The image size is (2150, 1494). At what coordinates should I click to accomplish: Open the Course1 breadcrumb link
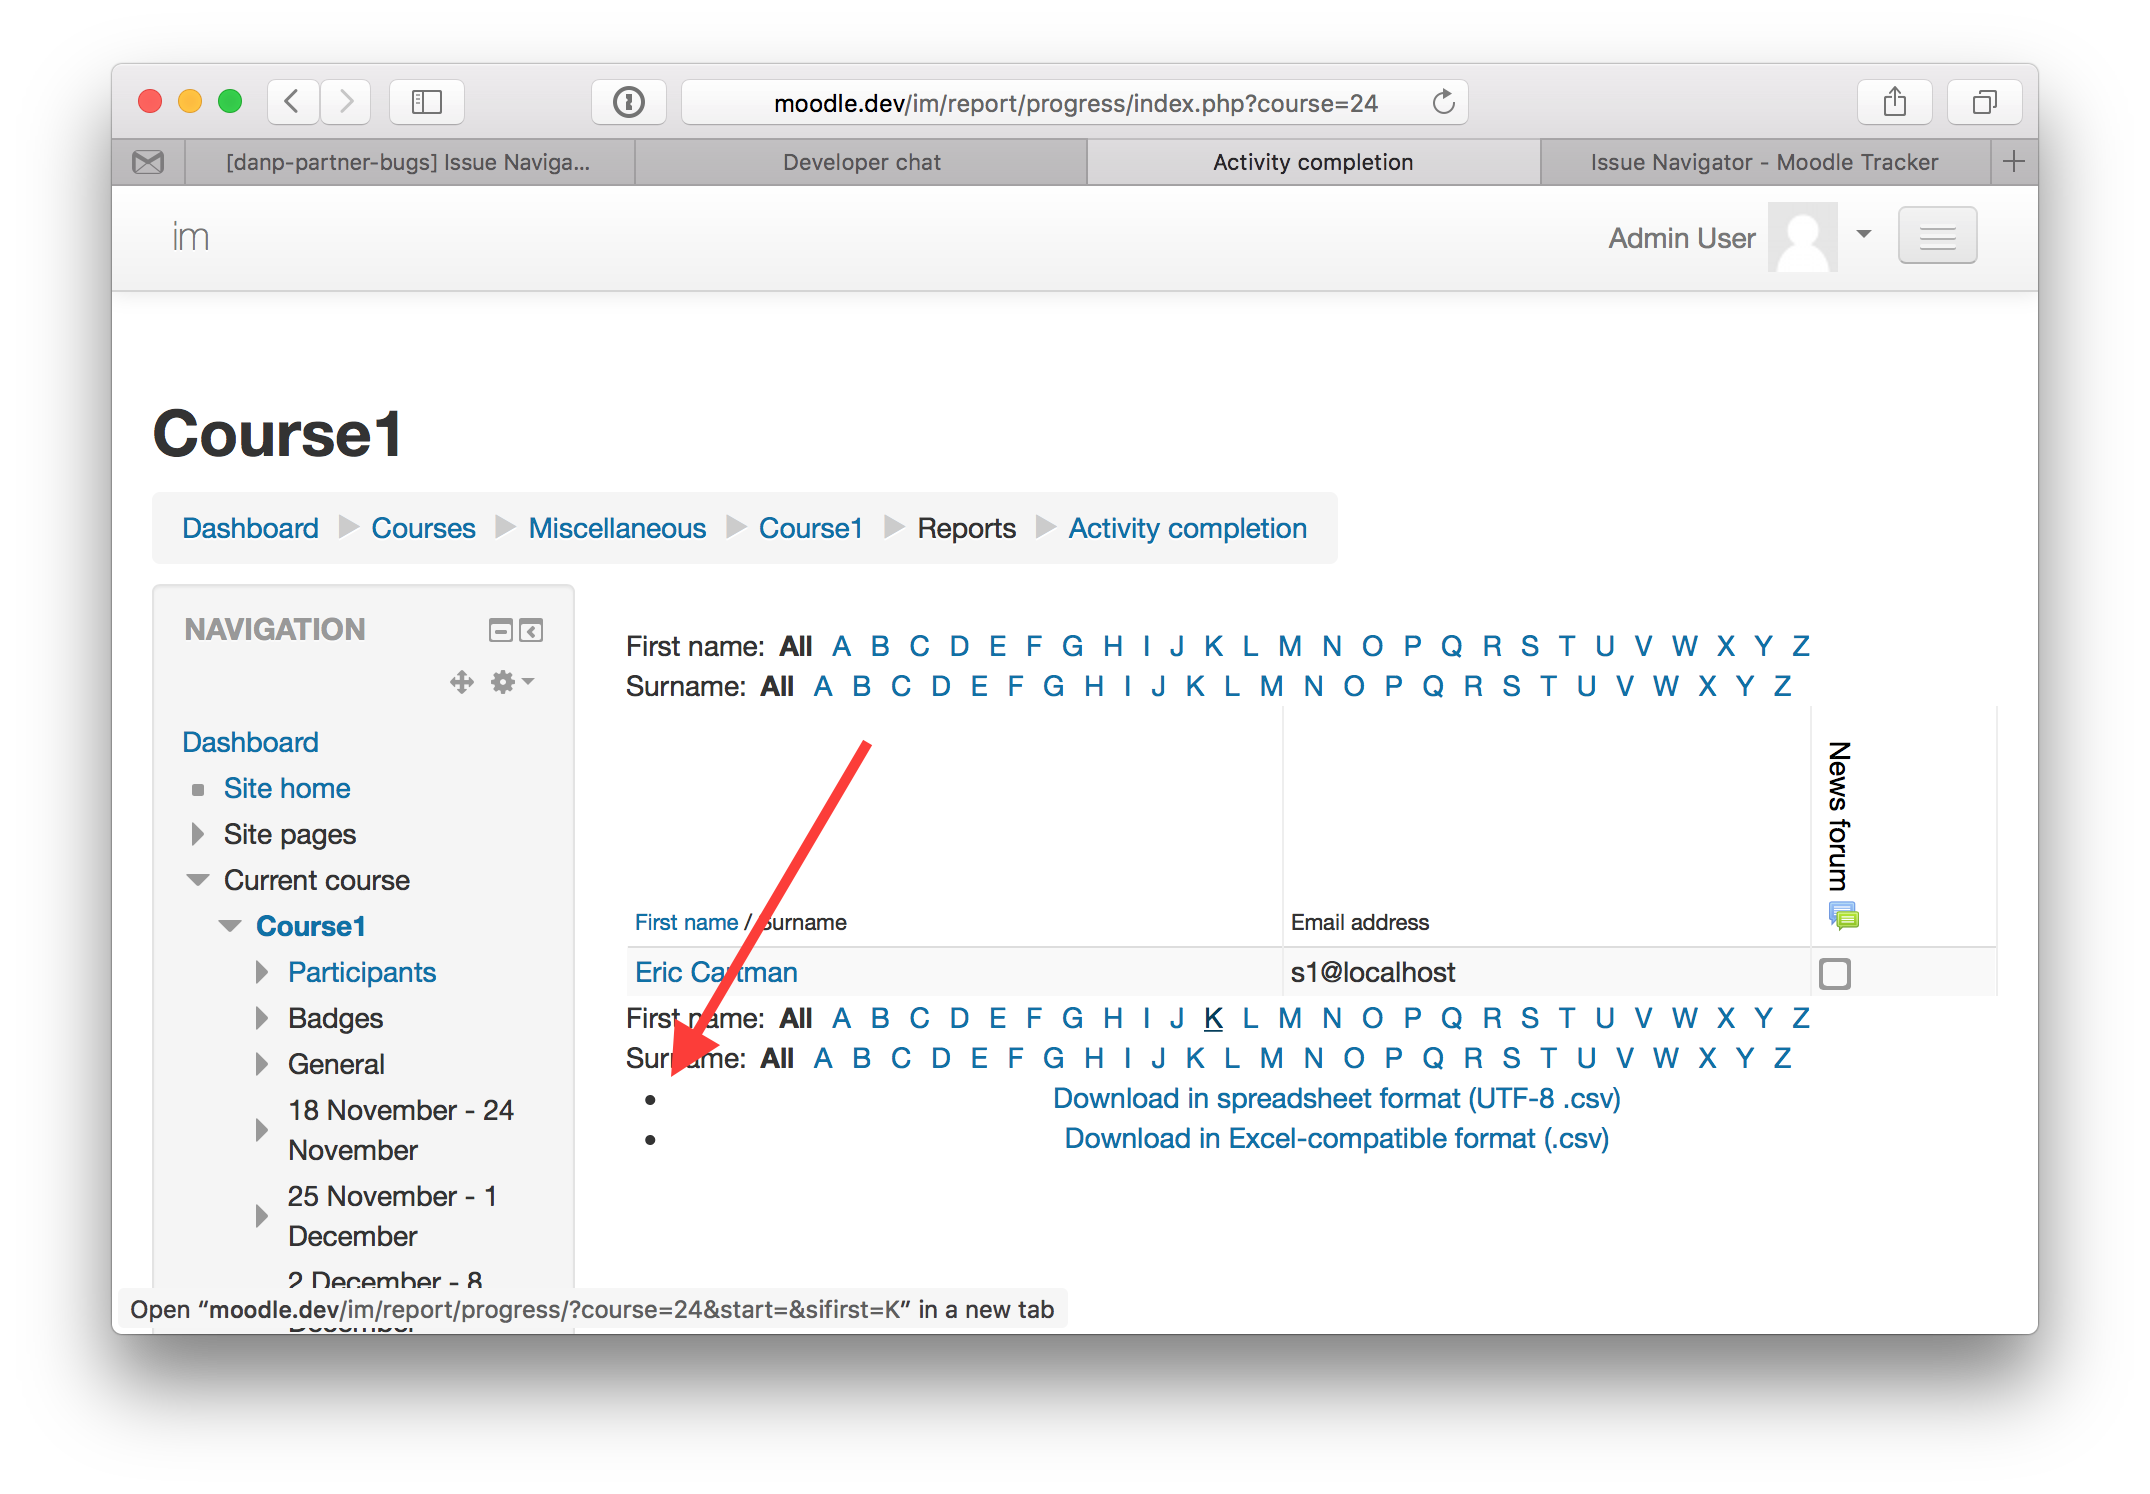(x=811, y=528)
